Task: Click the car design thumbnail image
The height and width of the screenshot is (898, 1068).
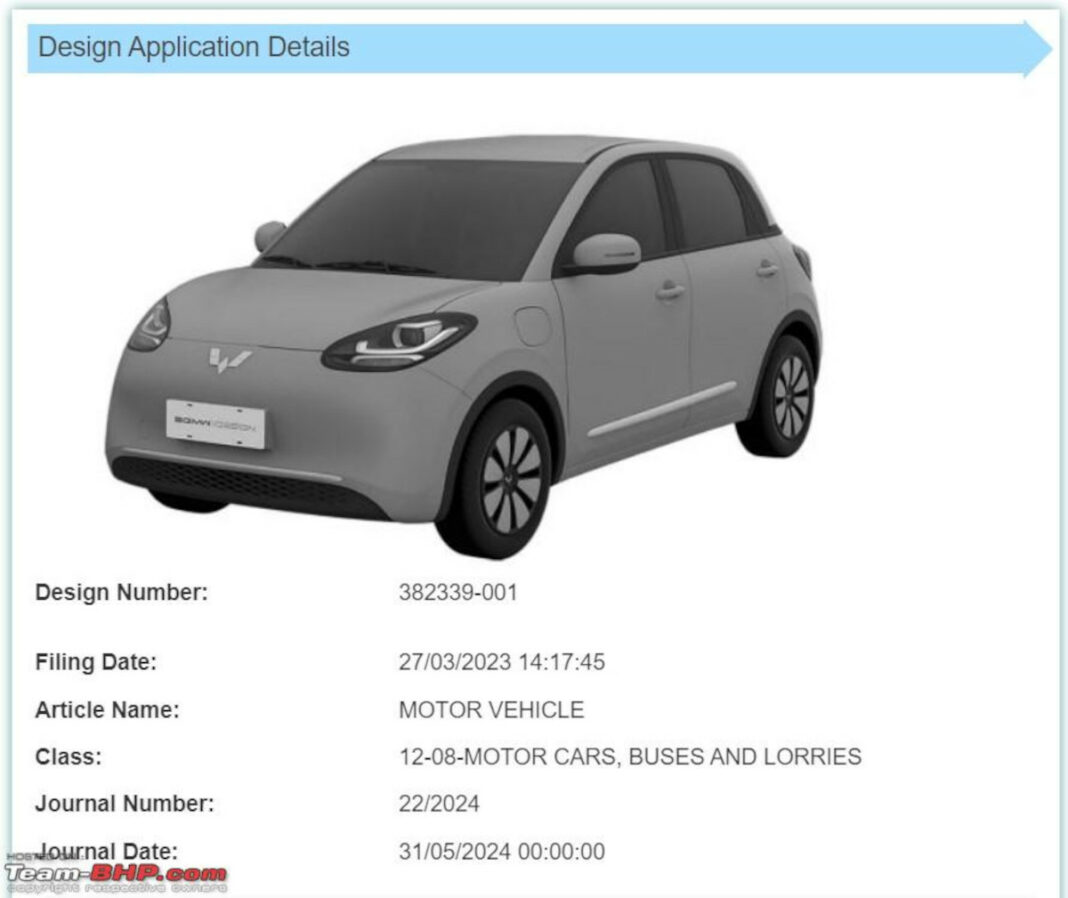Action: tap(470, 330)
